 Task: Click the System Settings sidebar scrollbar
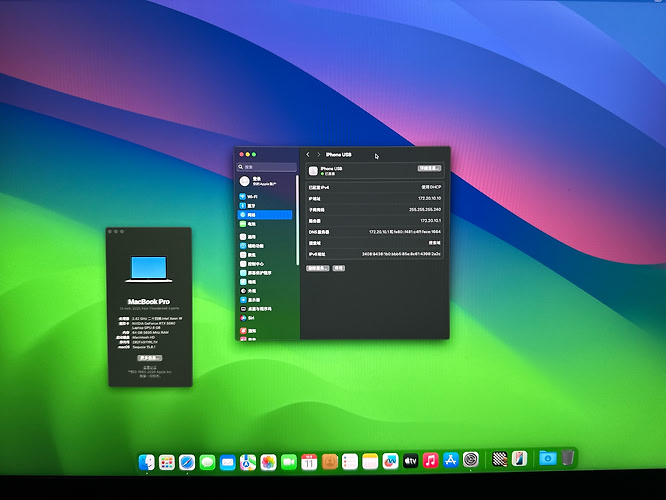click(297, 220)
